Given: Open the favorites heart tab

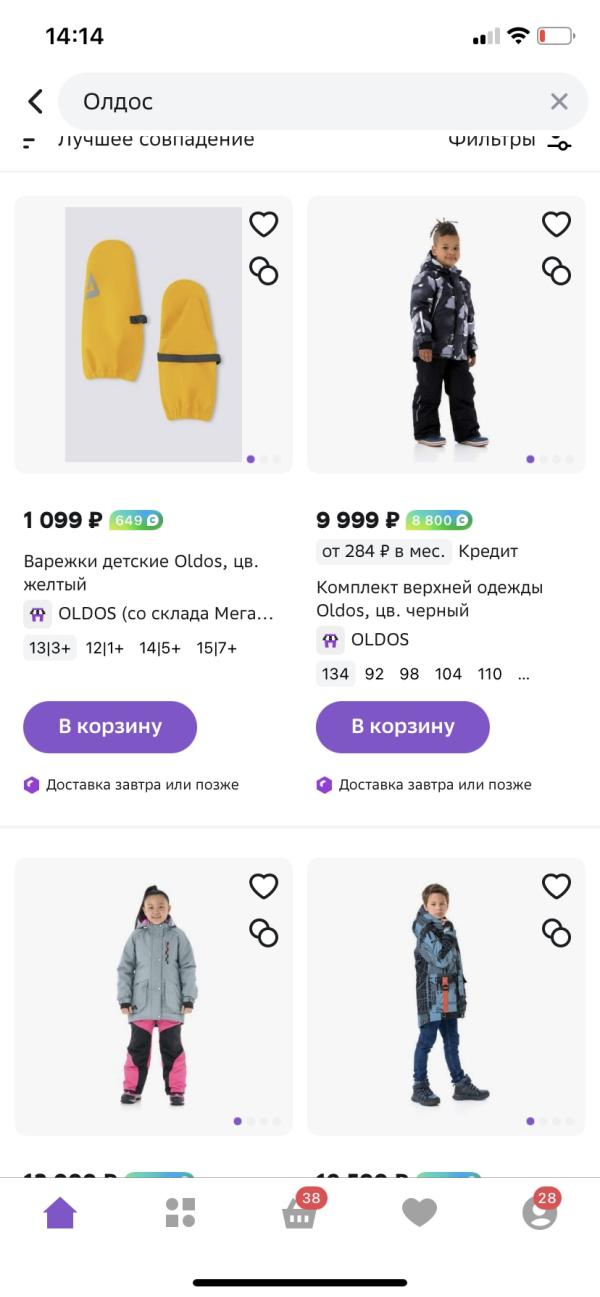Looking at the screenshot, I should pos(419,1213).
